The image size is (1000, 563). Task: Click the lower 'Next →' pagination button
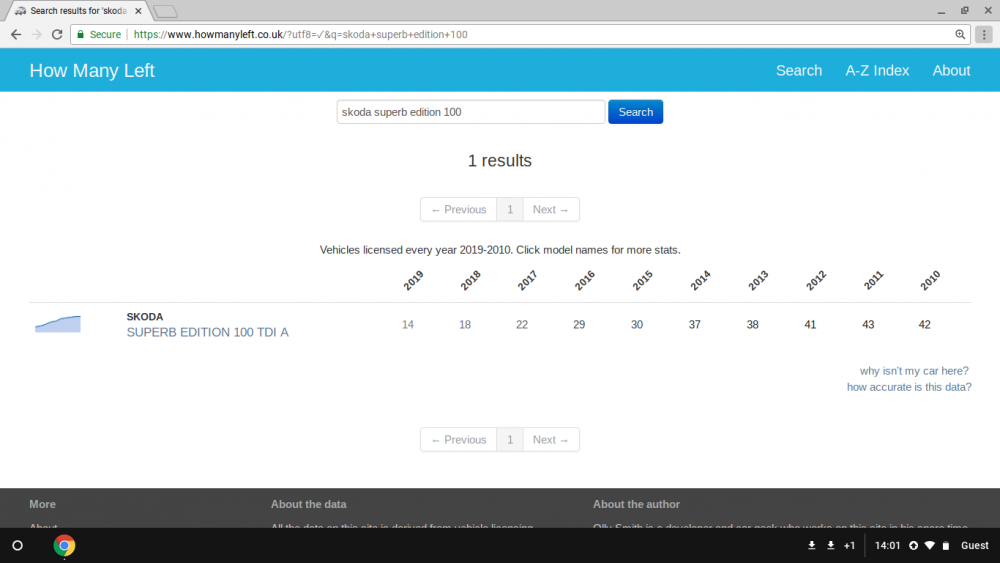pyautogui.click(x=550, y=440)
